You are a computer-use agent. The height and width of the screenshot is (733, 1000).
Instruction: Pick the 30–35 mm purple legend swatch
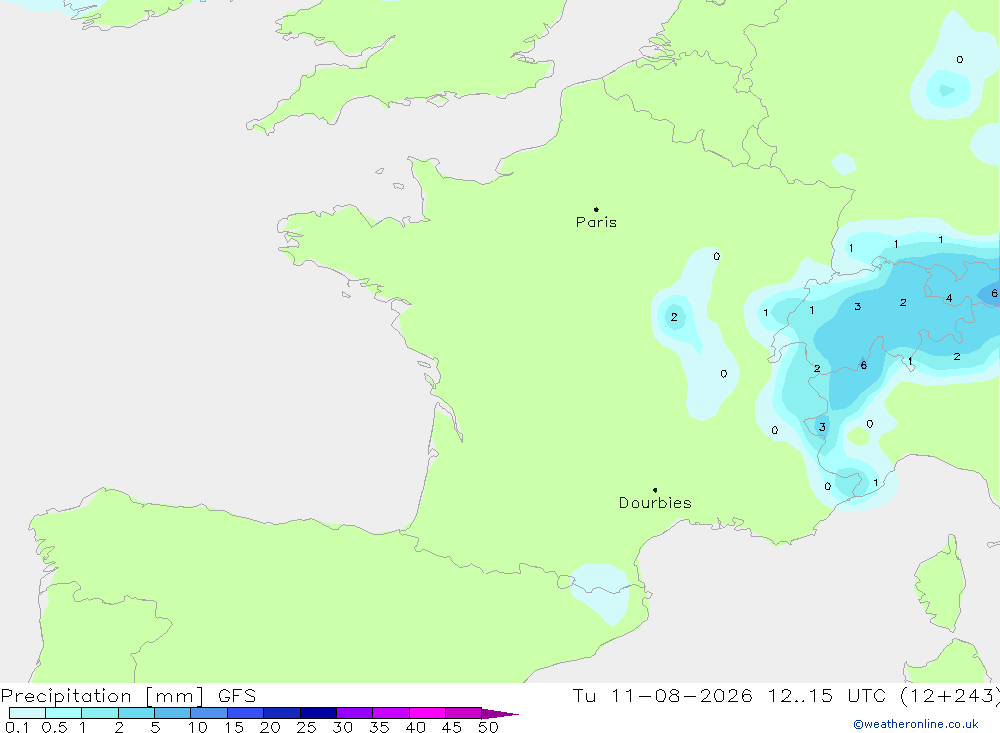355,713
